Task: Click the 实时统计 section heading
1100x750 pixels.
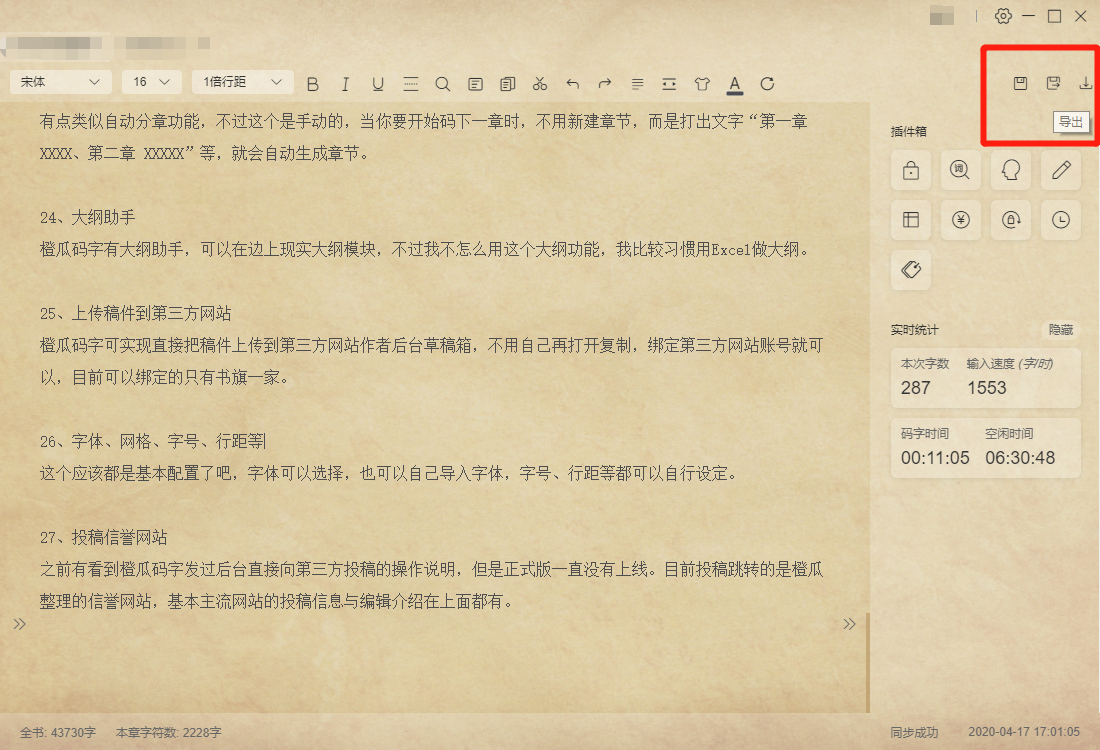Action: pyautogui.click(x=914, y=330)
